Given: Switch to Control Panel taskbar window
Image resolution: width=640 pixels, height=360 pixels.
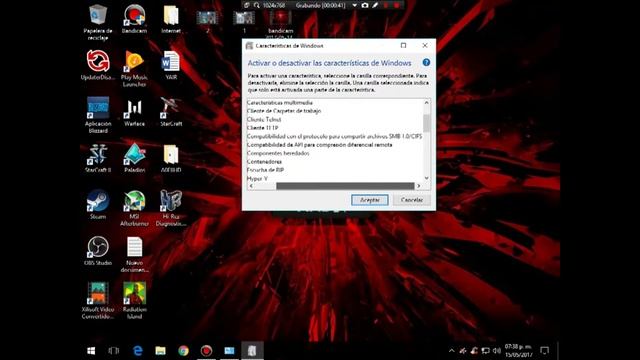Looking at the screenshot, I should click(229, 351).
